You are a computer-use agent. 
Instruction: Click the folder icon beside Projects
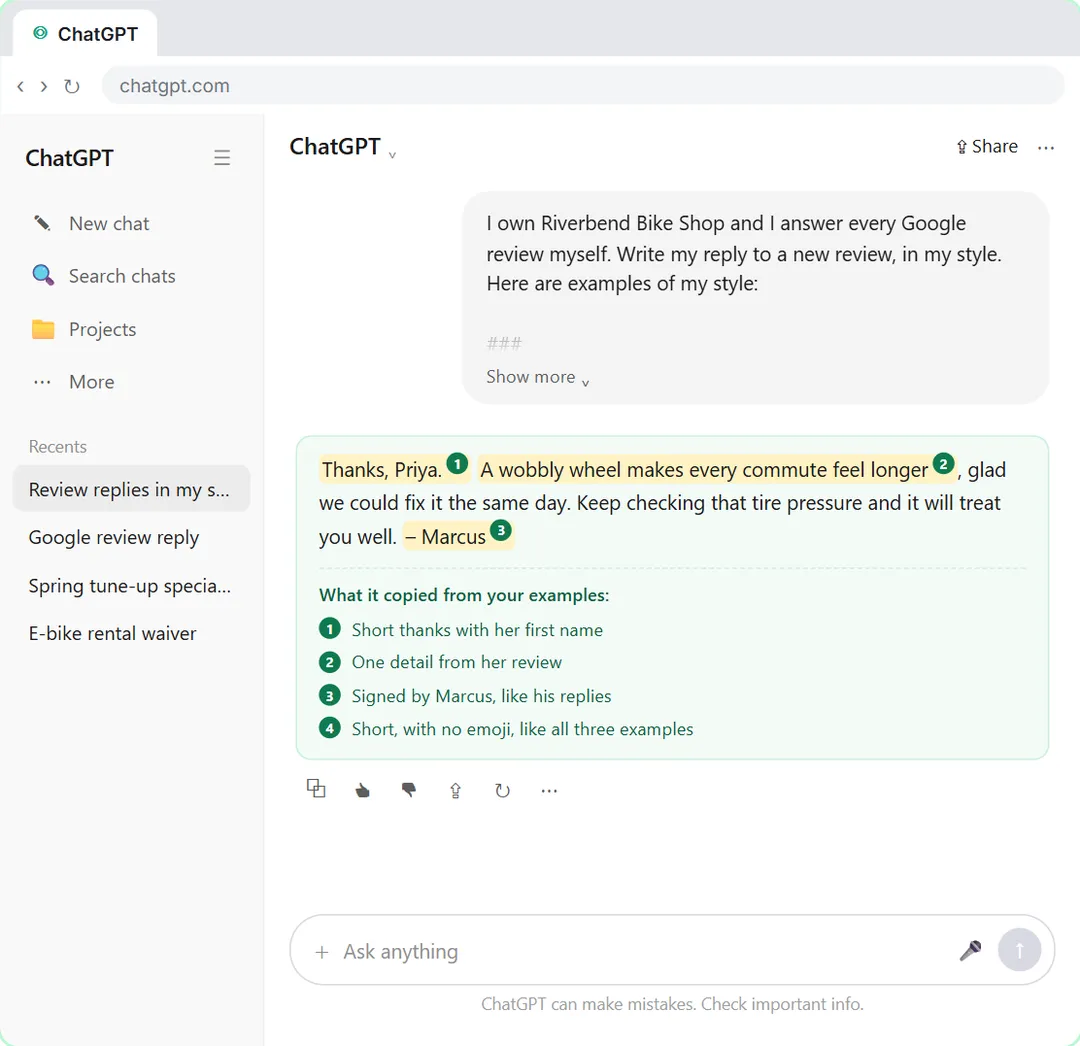click(x=43, y=329)
